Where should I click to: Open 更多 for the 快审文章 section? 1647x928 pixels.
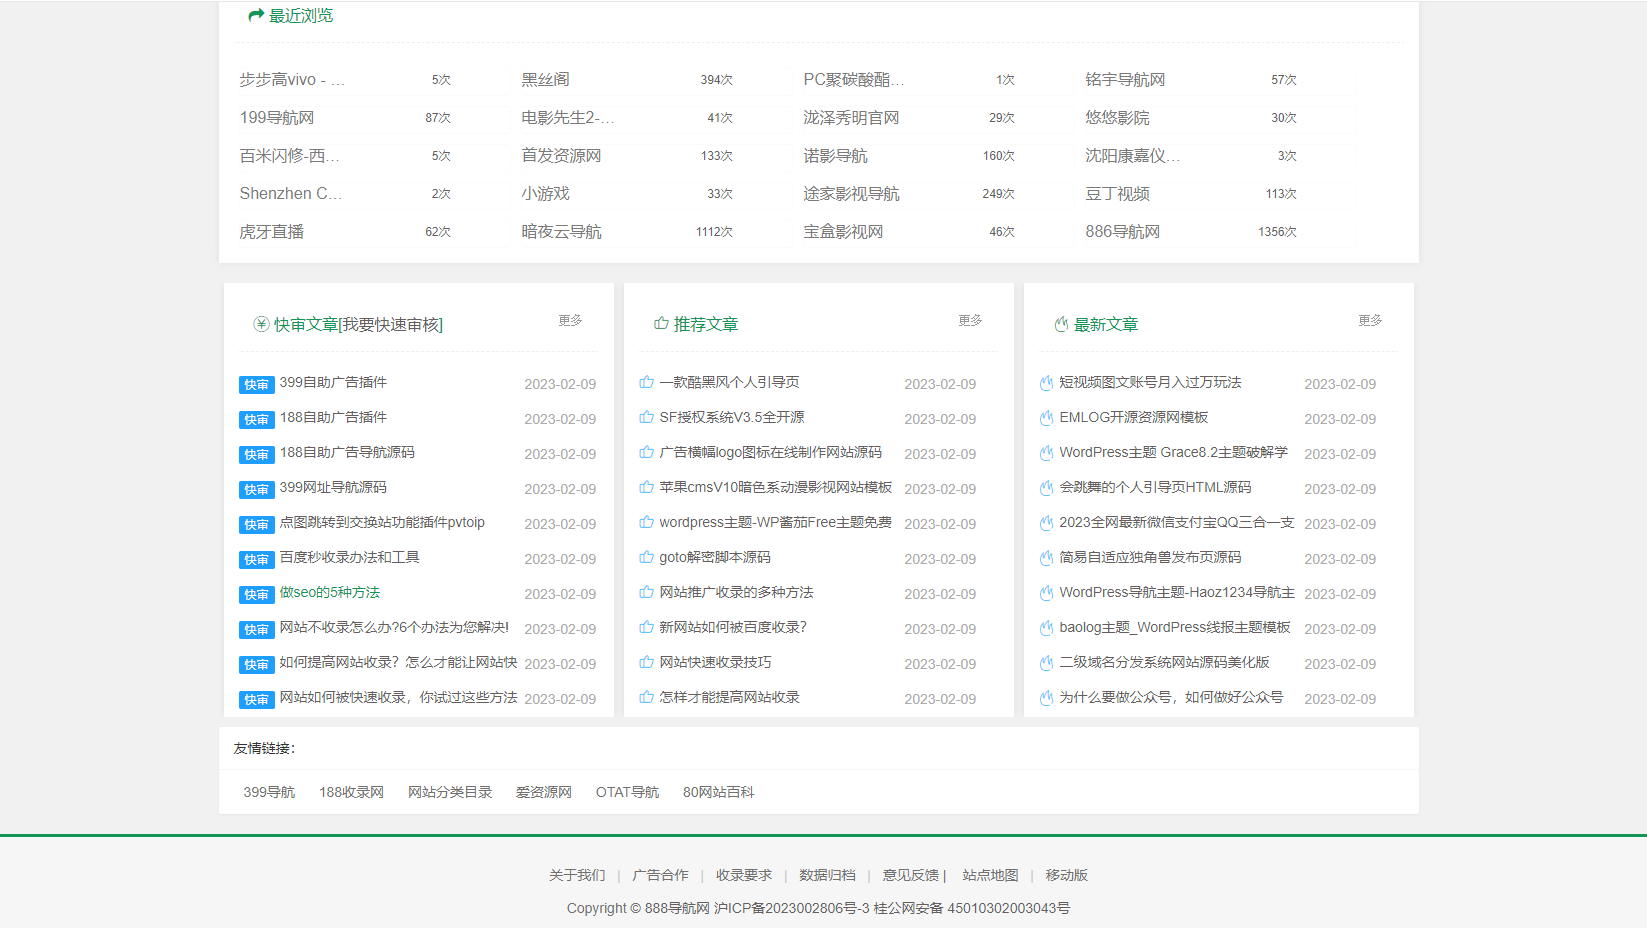tap(570, 320)
